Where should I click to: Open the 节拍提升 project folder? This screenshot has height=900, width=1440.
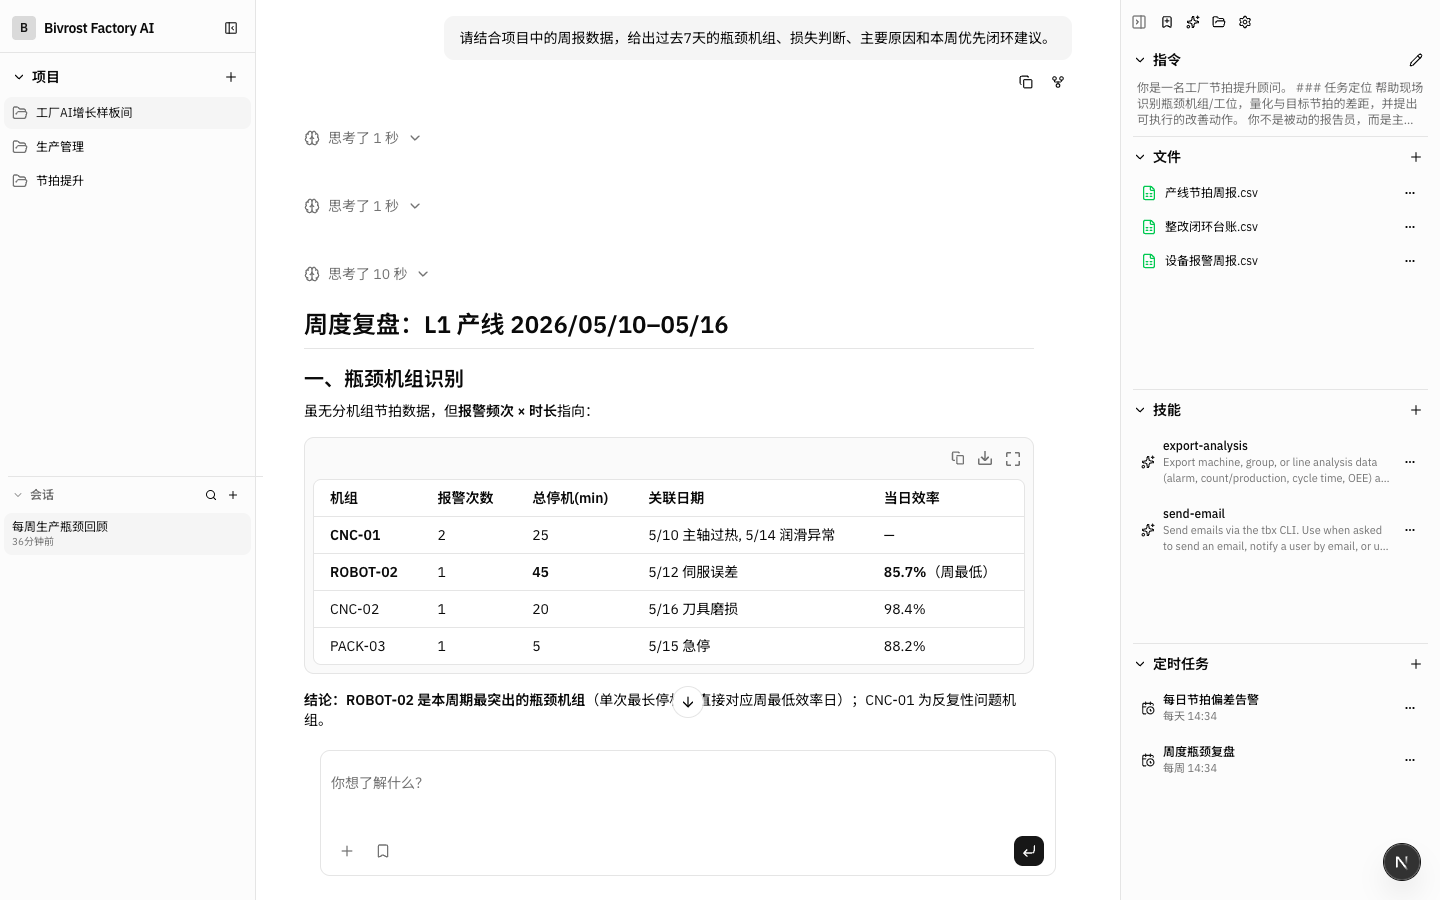(127, 181)
